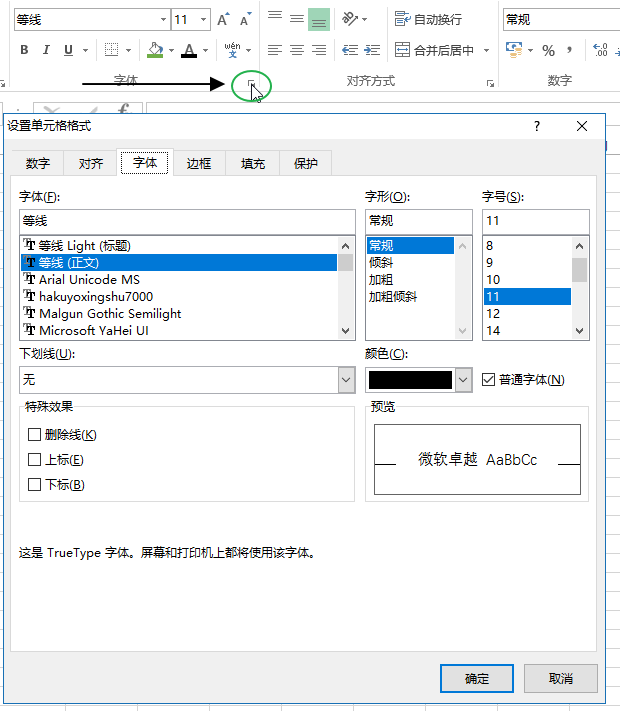The width and height of the screenshot is (620, 711).
Task: Click the black font color swatch
Action: [x=410, y=380]
